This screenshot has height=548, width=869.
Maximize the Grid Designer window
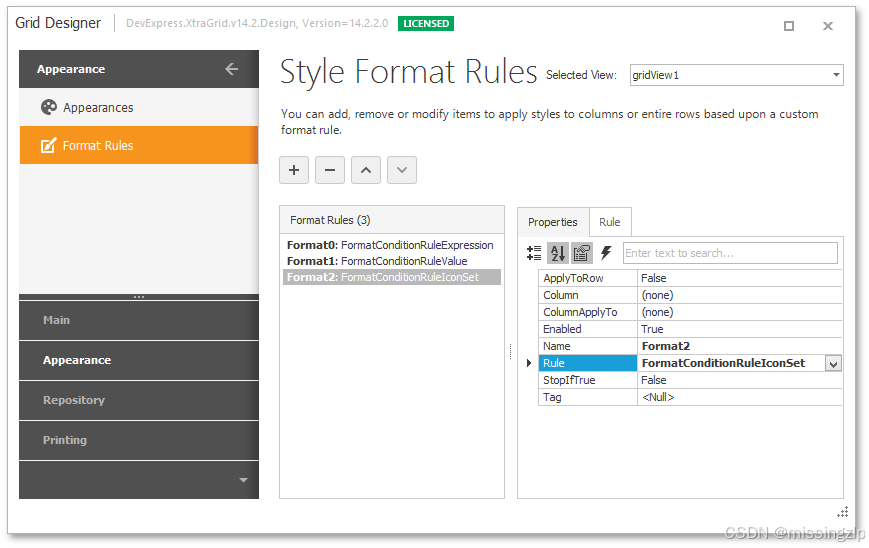pyautogui.click(x=789, y=25)
